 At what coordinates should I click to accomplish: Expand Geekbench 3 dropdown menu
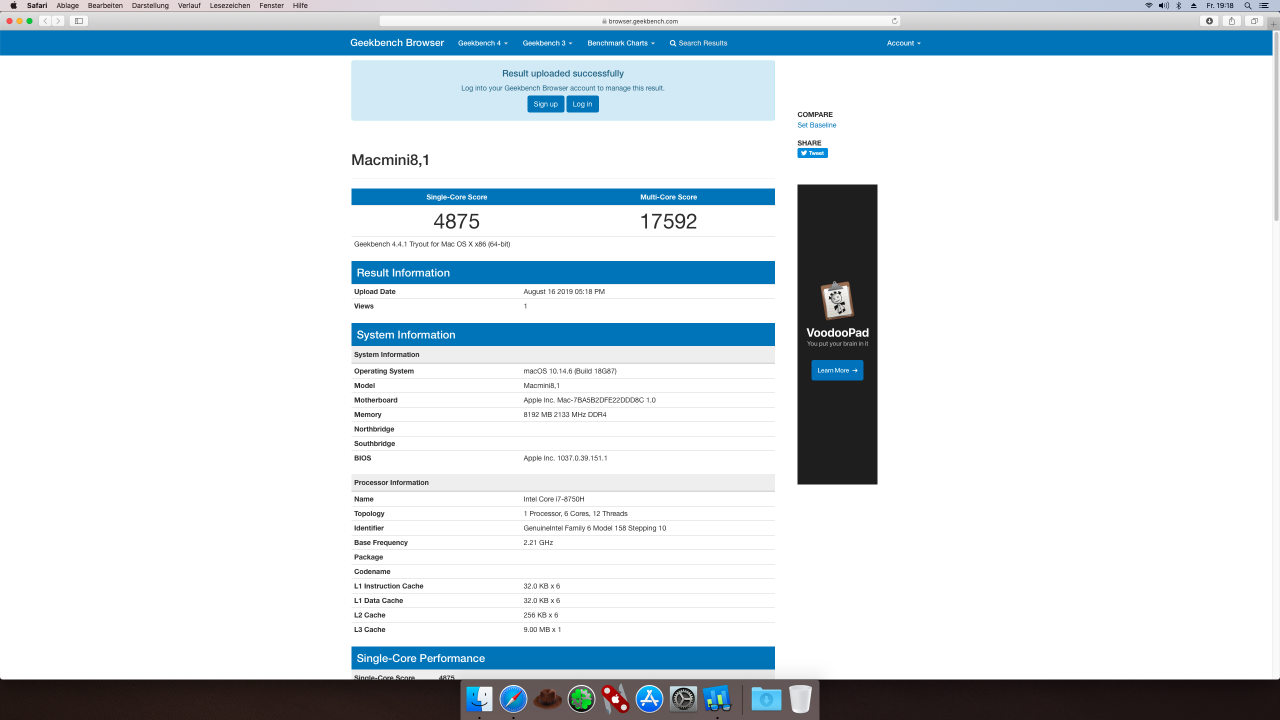click(x=547, y=43)
